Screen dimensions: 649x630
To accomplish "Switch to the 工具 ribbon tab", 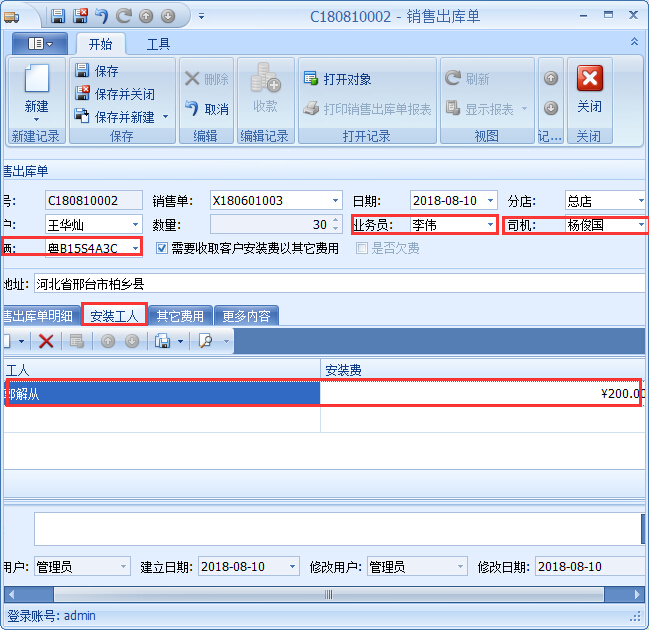I will click(x=158, y=44).
